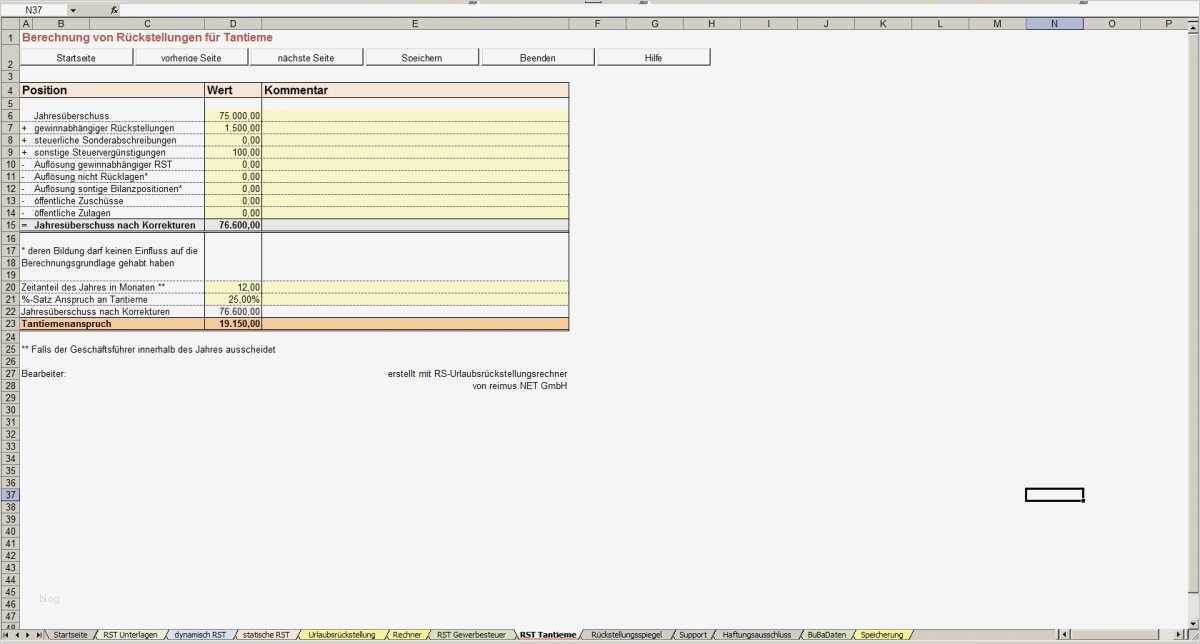Screen dimensions: 1200x644
Task: Click the Tantieme percentage value 25,00%
Action: point(233,299)
